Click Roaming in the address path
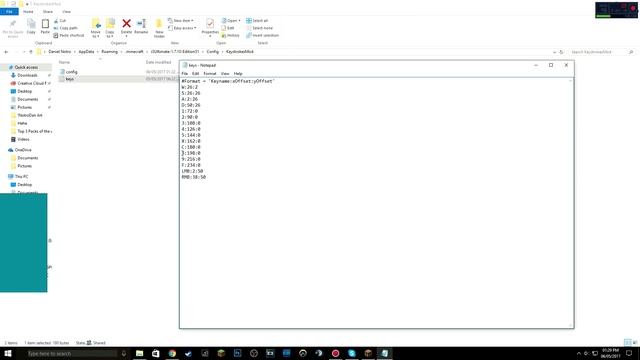Screen dimensions: 640x360 click(109, 52)
